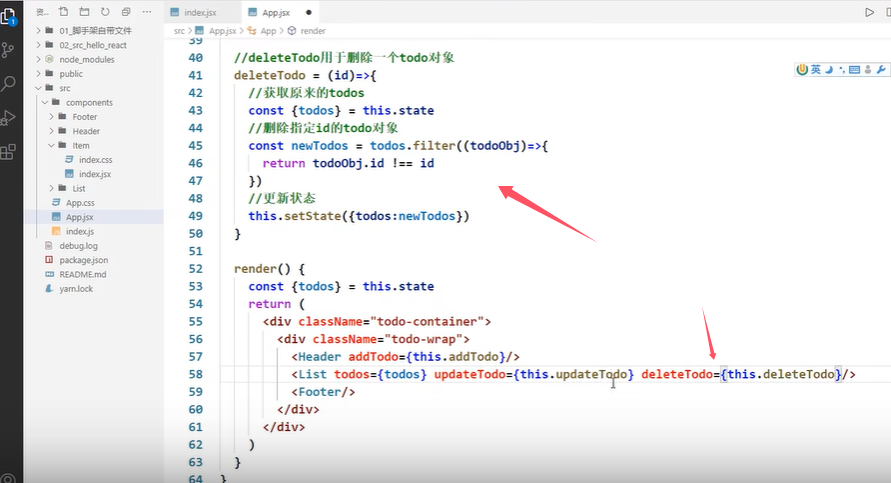891x483 pixels.
Task: Click line number 41 in the gutter
Action: click(195, 75)
